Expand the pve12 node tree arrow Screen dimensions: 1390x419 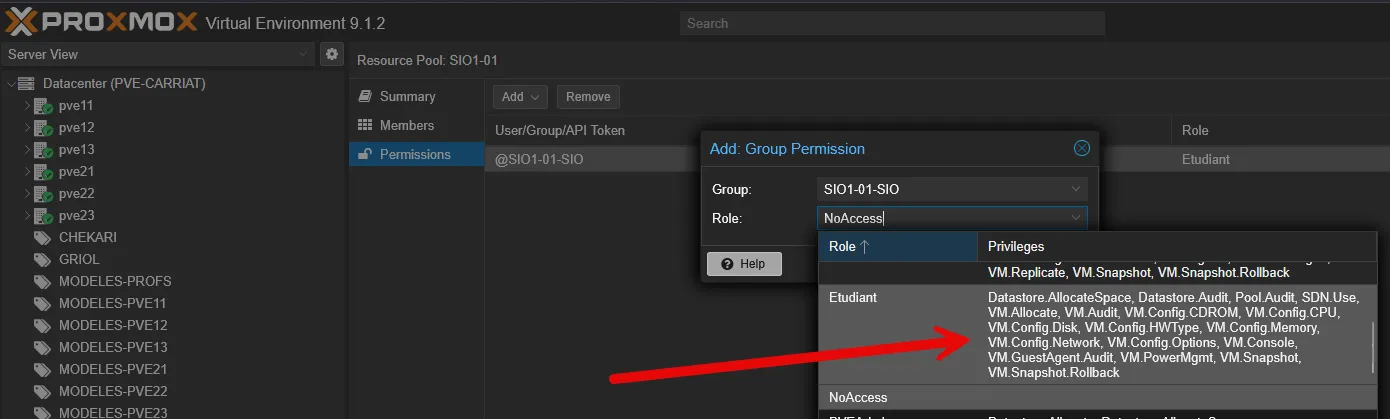pos(28,128)
